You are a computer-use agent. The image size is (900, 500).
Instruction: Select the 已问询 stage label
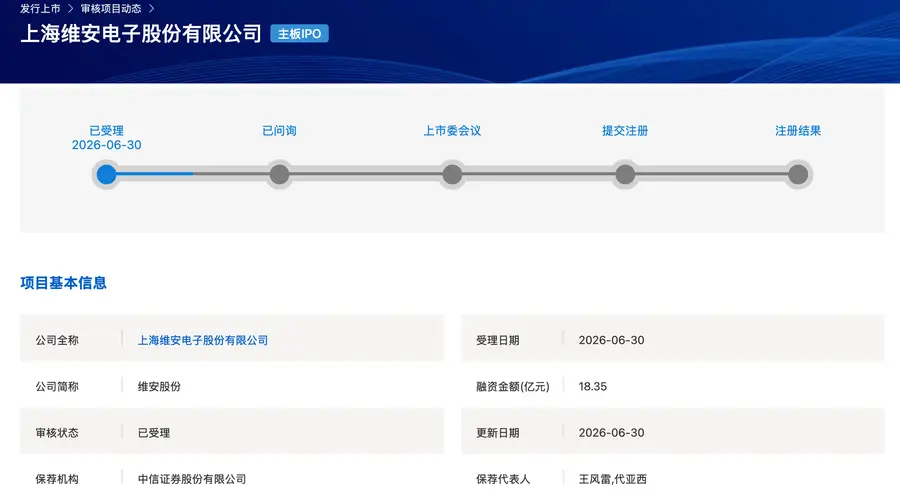coord(280,130)
